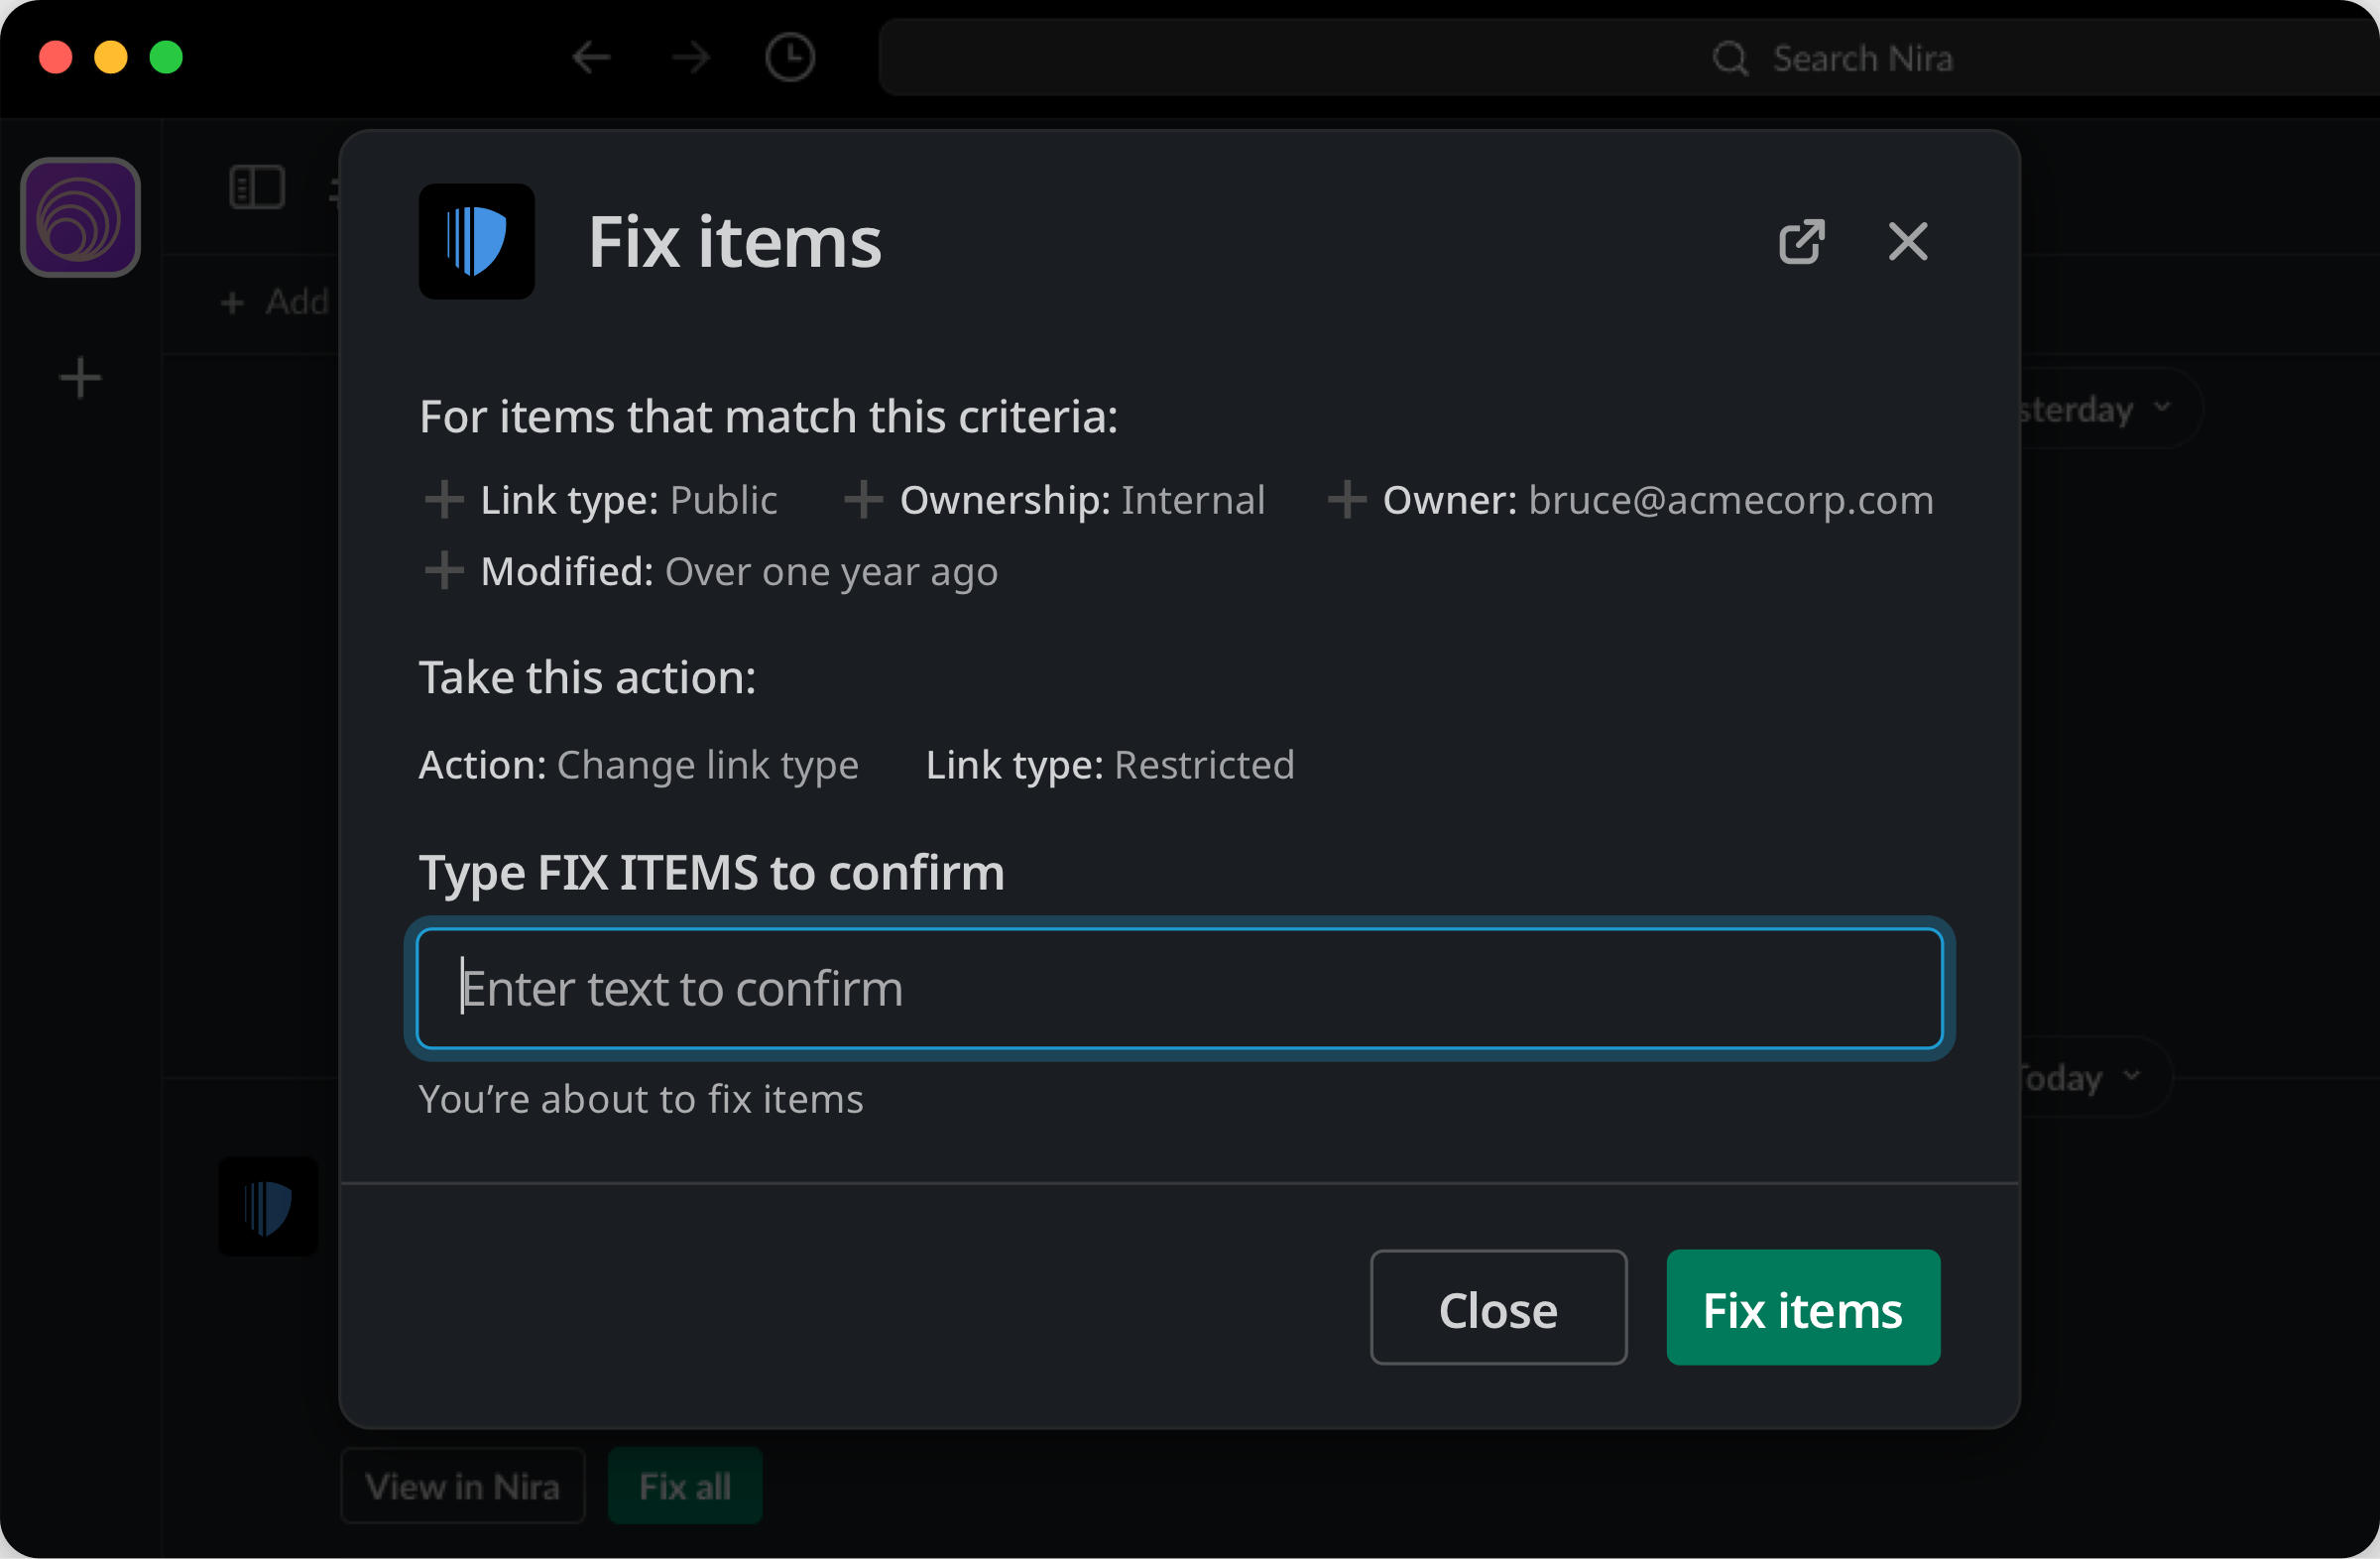Viewport: 2380px width, 1559px height.
Task: Click the forward navigation arrow
Action: point(690,57)
